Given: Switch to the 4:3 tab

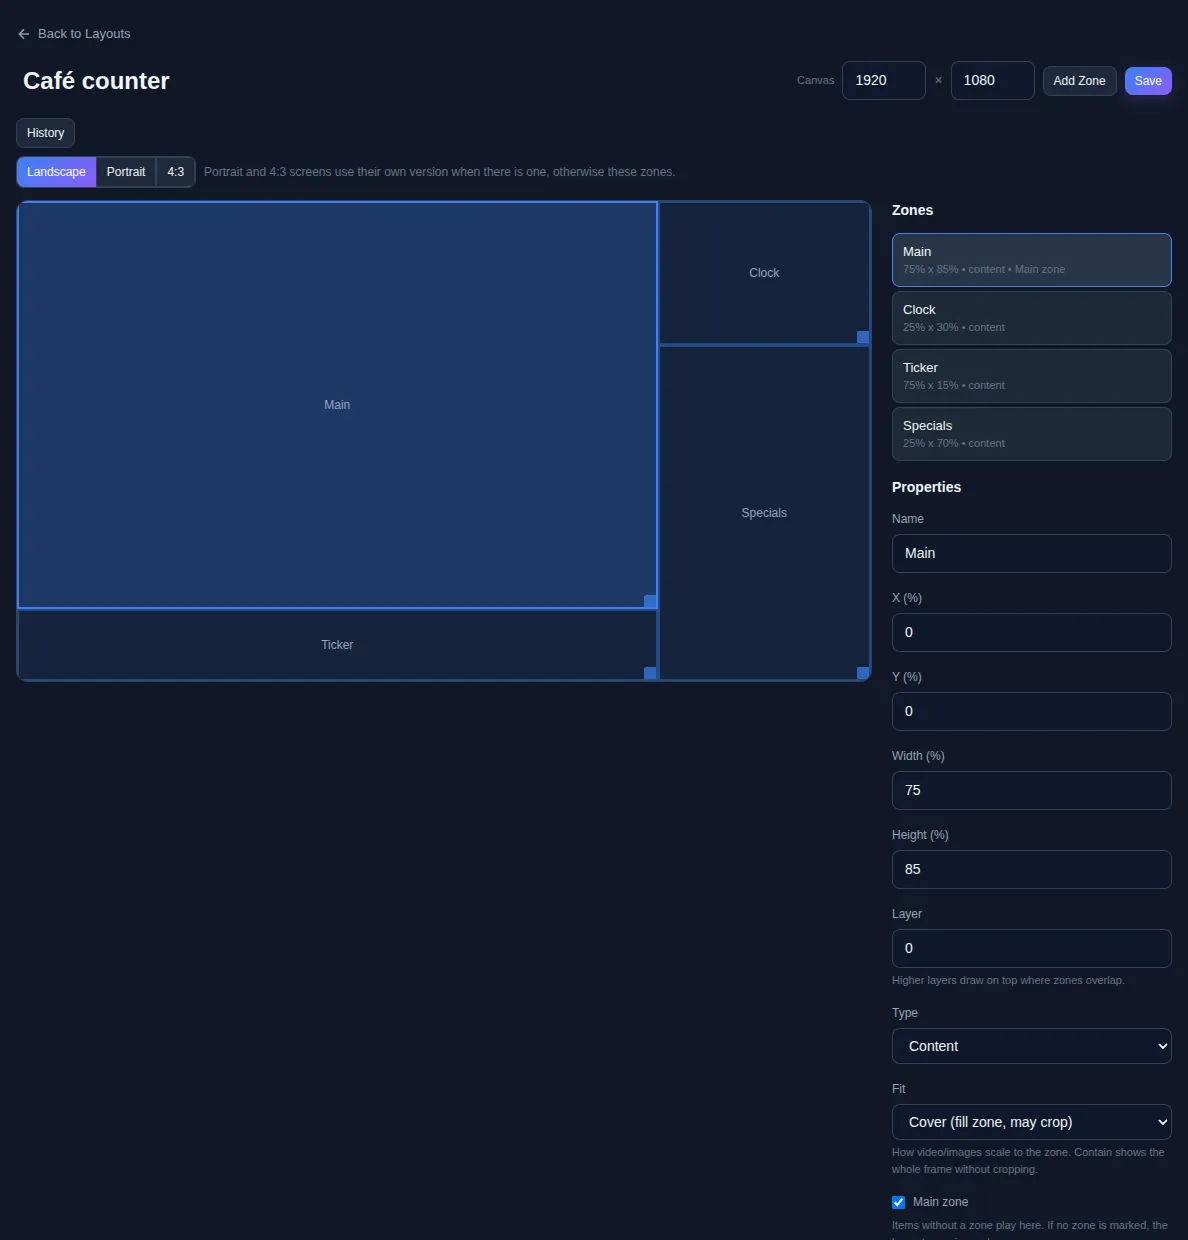Looking at the screenshot, I should pyautogui.click(x=176, y=172).
